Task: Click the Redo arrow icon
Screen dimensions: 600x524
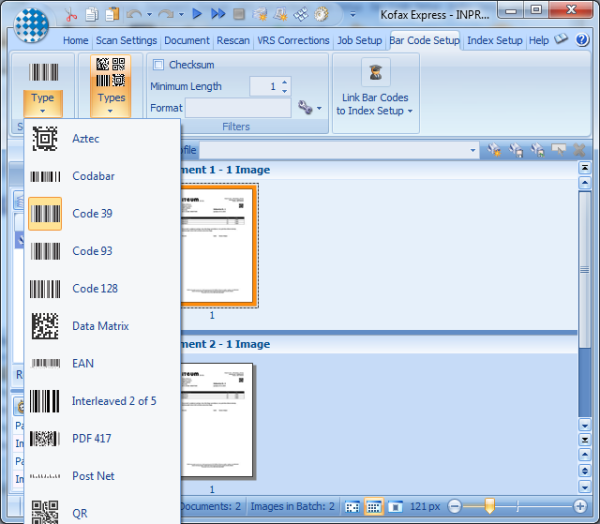Action: click(x=166, y=15)
